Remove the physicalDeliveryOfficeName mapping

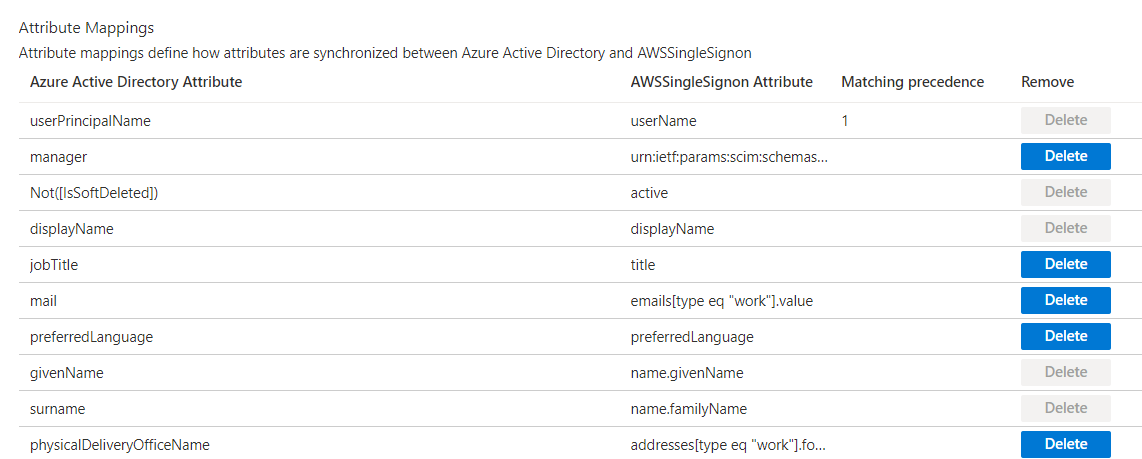click(1065, 444)
